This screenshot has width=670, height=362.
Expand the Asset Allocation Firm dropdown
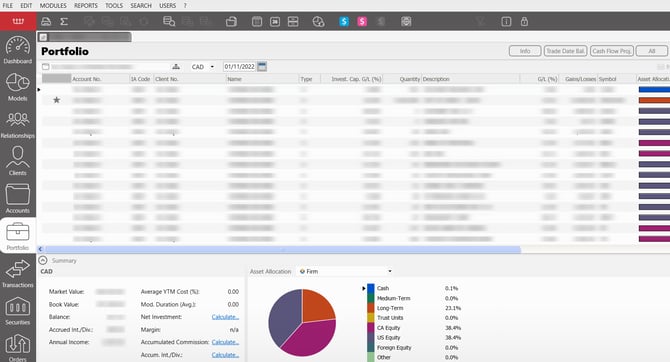click(345, 271)
